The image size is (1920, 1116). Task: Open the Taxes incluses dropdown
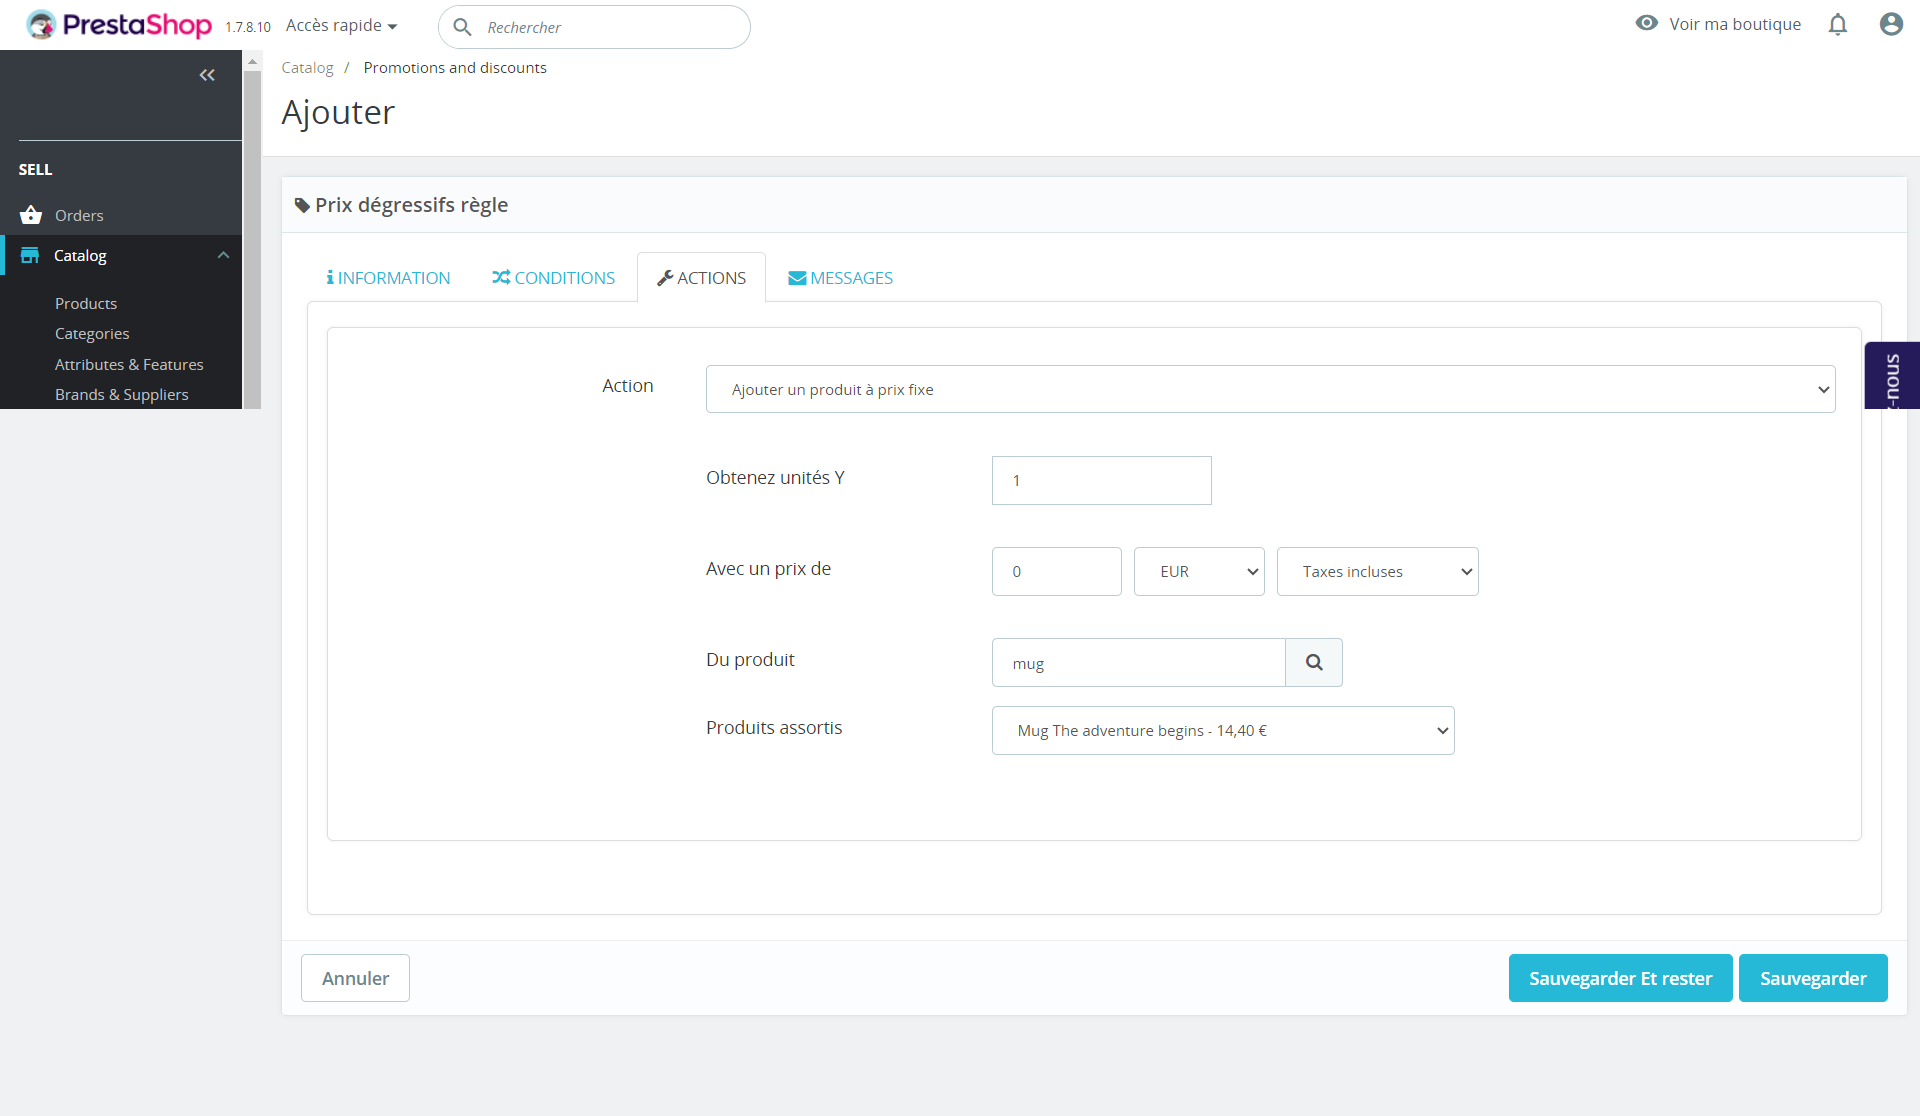click(x=1376, y=571)
